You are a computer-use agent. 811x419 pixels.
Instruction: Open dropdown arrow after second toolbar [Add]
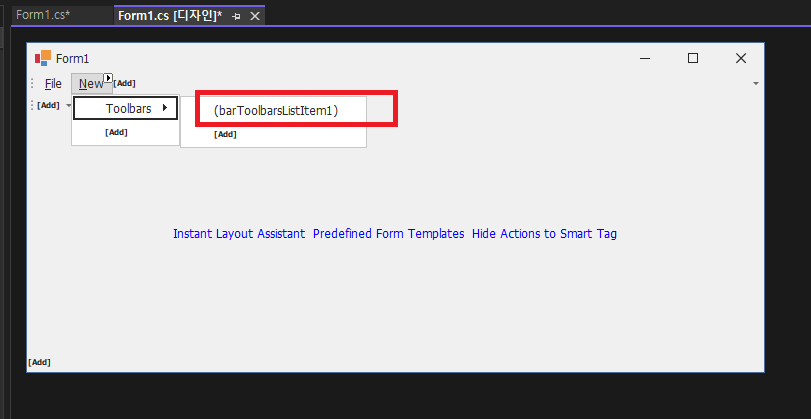click(68, 106)
